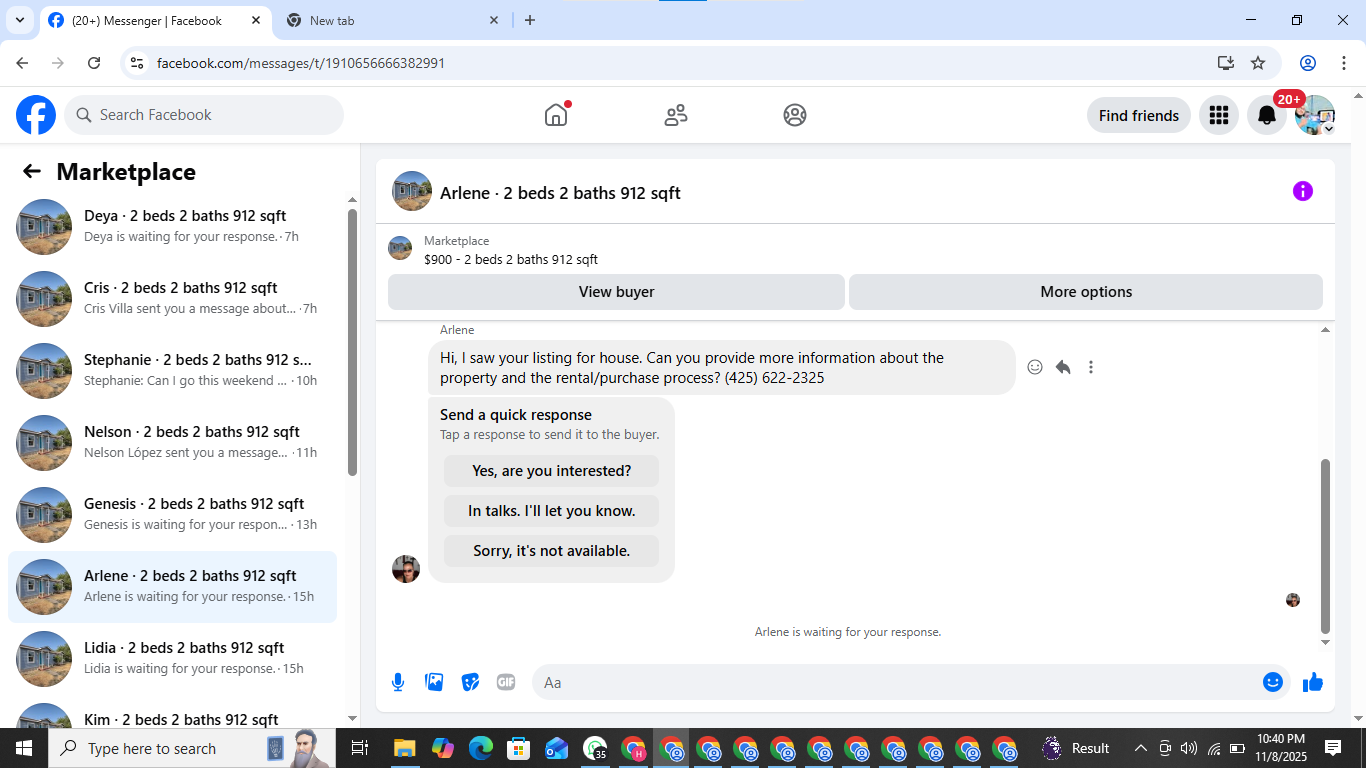Viewport: 1366px width, 768px height.
Task: Open Cris's conversation
Action: tap(172, 299)
